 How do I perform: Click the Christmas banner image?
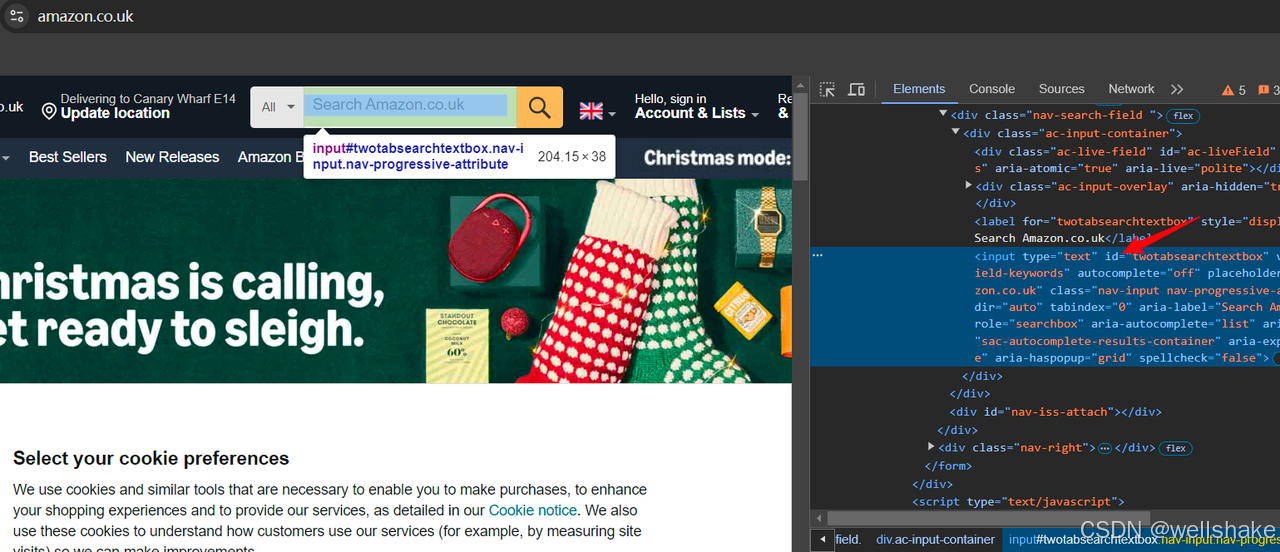tap(396, 281)
